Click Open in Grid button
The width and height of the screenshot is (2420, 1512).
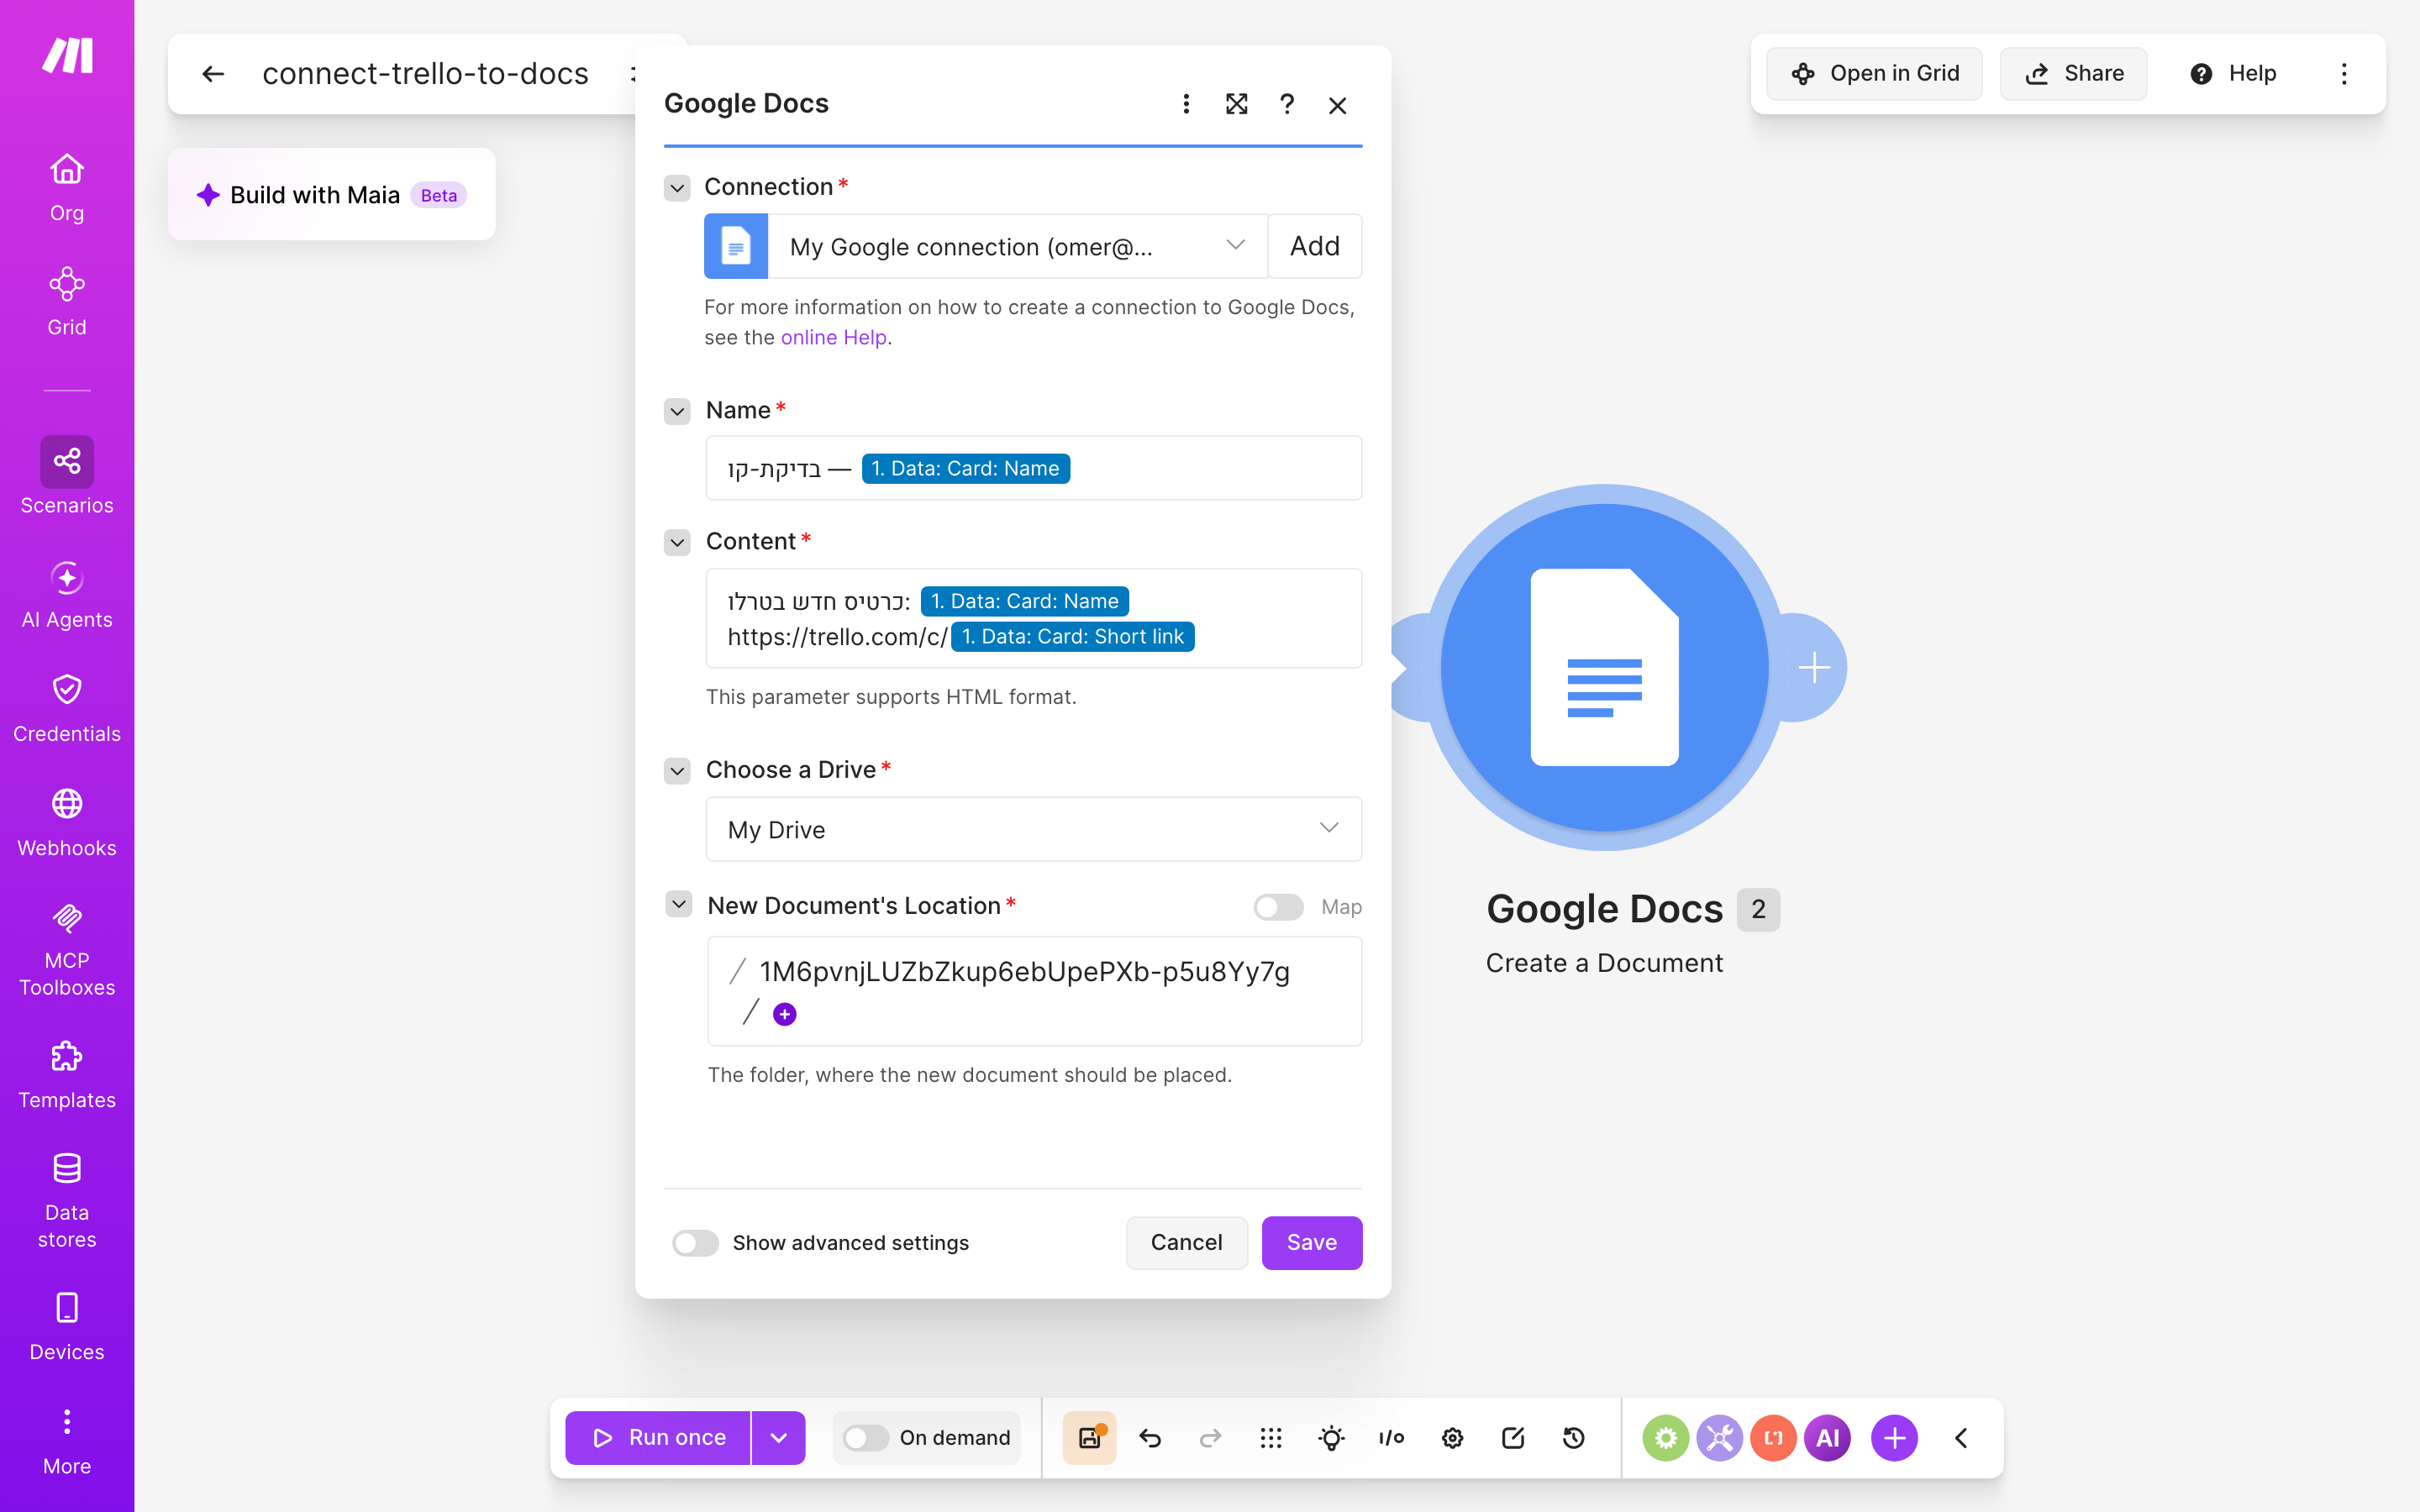[1874, 74]
